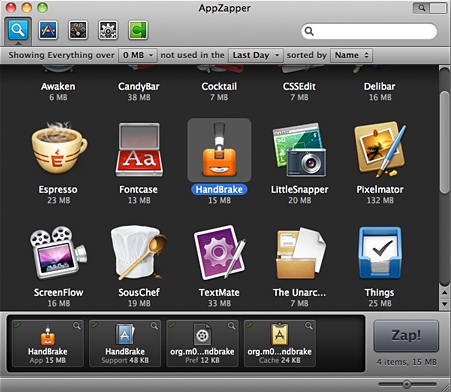Reveal handbrake Pref file with magnifier
The image size is (451, 392).
232,326
